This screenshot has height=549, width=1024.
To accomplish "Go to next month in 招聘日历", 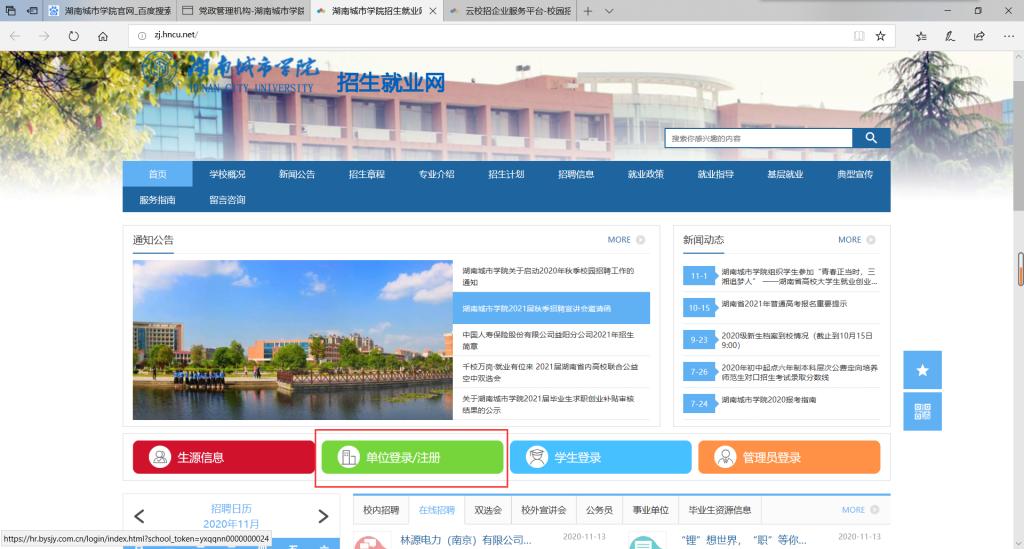I will coord(323,516).
